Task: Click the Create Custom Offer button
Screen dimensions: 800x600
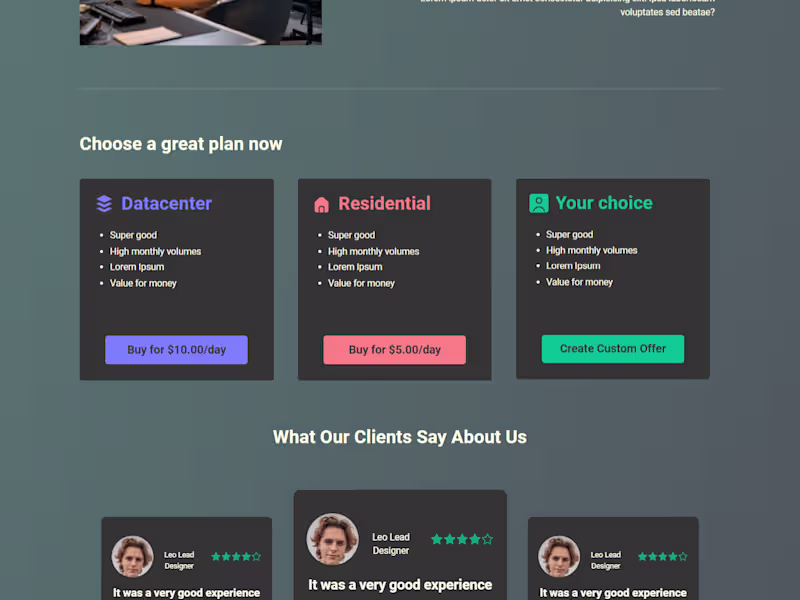Action: 613,348
